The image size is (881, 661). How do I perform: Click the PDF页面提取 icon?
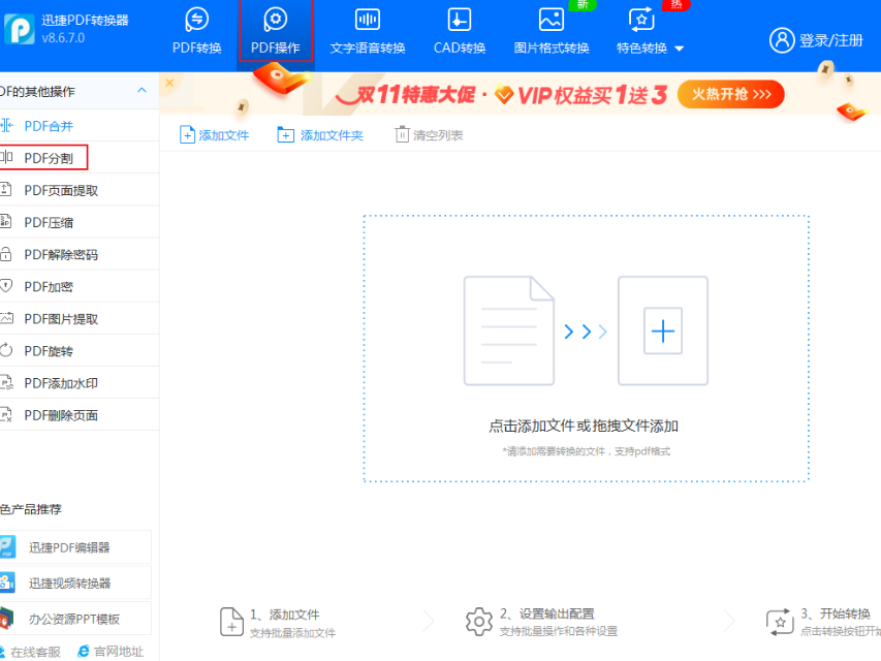(x=6, y=189)
